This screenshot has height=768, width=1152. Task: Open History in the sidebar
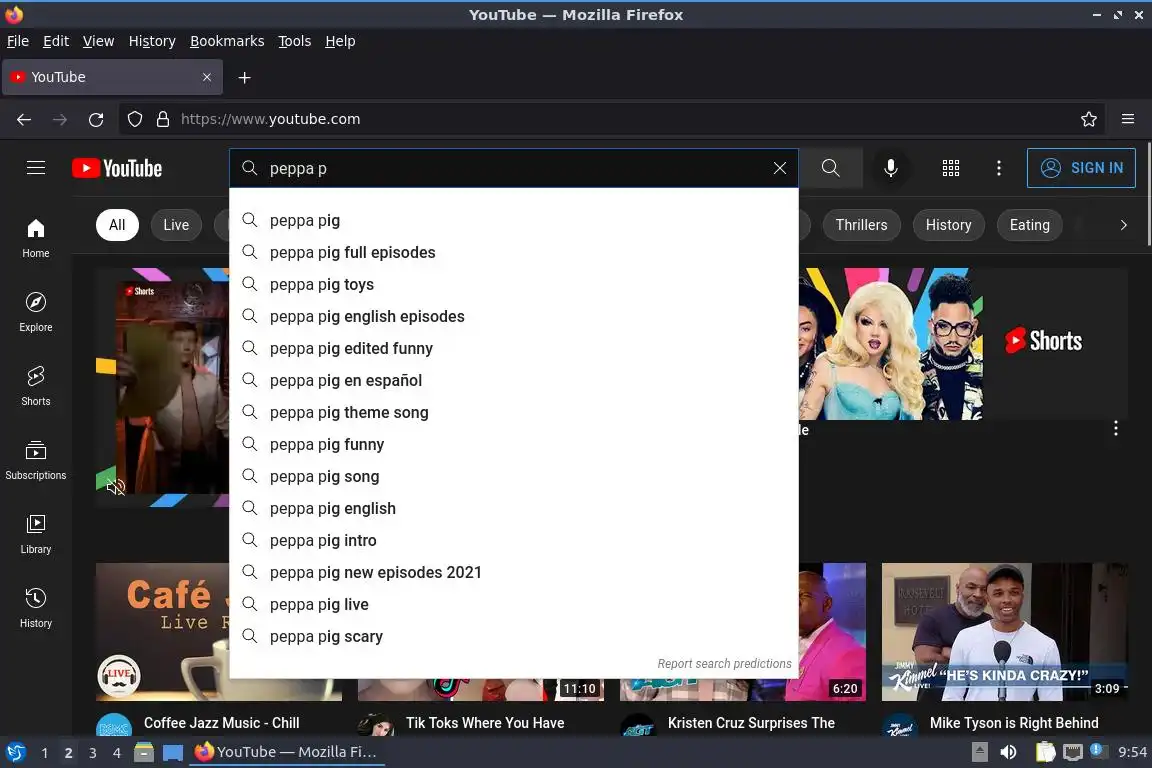click(x=36, y=609)
